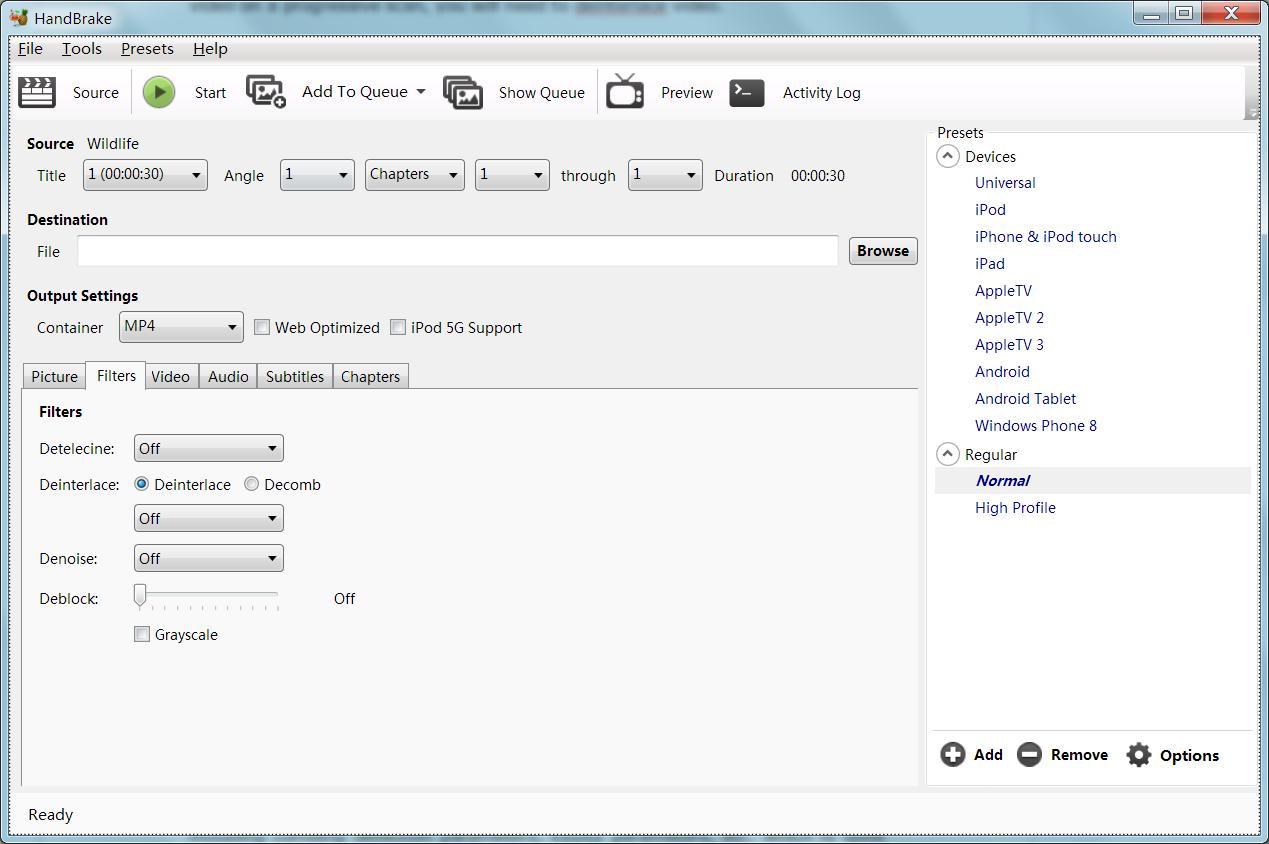Image resolution: width=1269 pixels, height=844 pixels.
Task: Select the High Profile preset
Action: pos(1015,508)
